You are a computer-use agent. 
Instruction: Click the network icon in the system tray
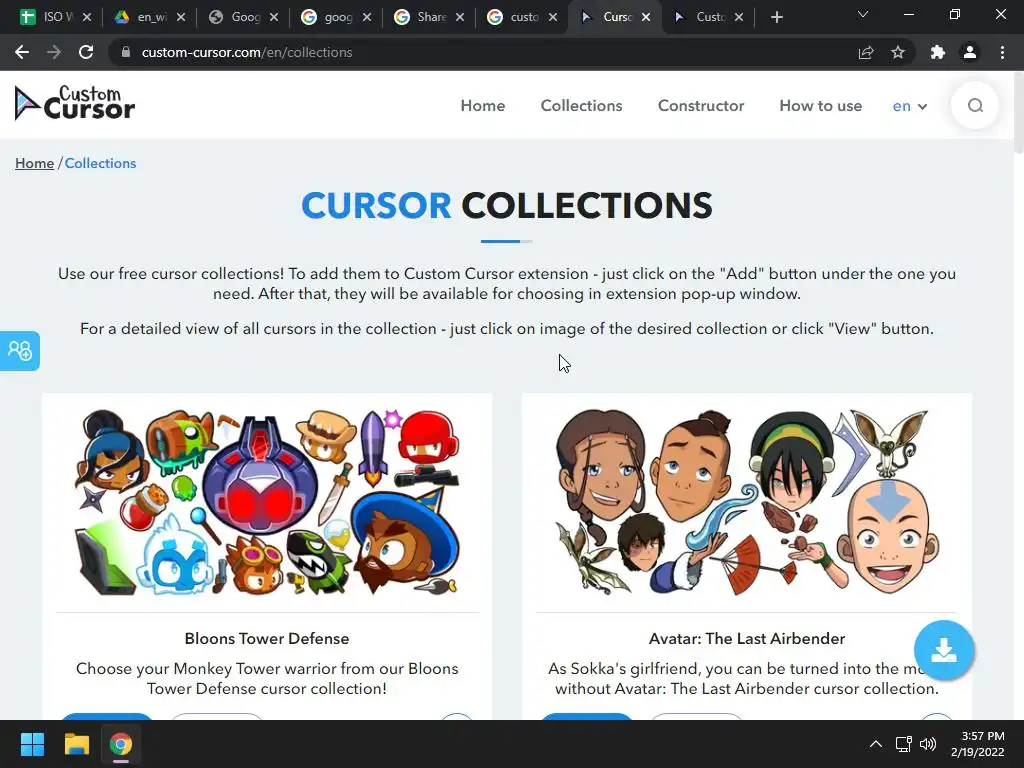[903, 744]
